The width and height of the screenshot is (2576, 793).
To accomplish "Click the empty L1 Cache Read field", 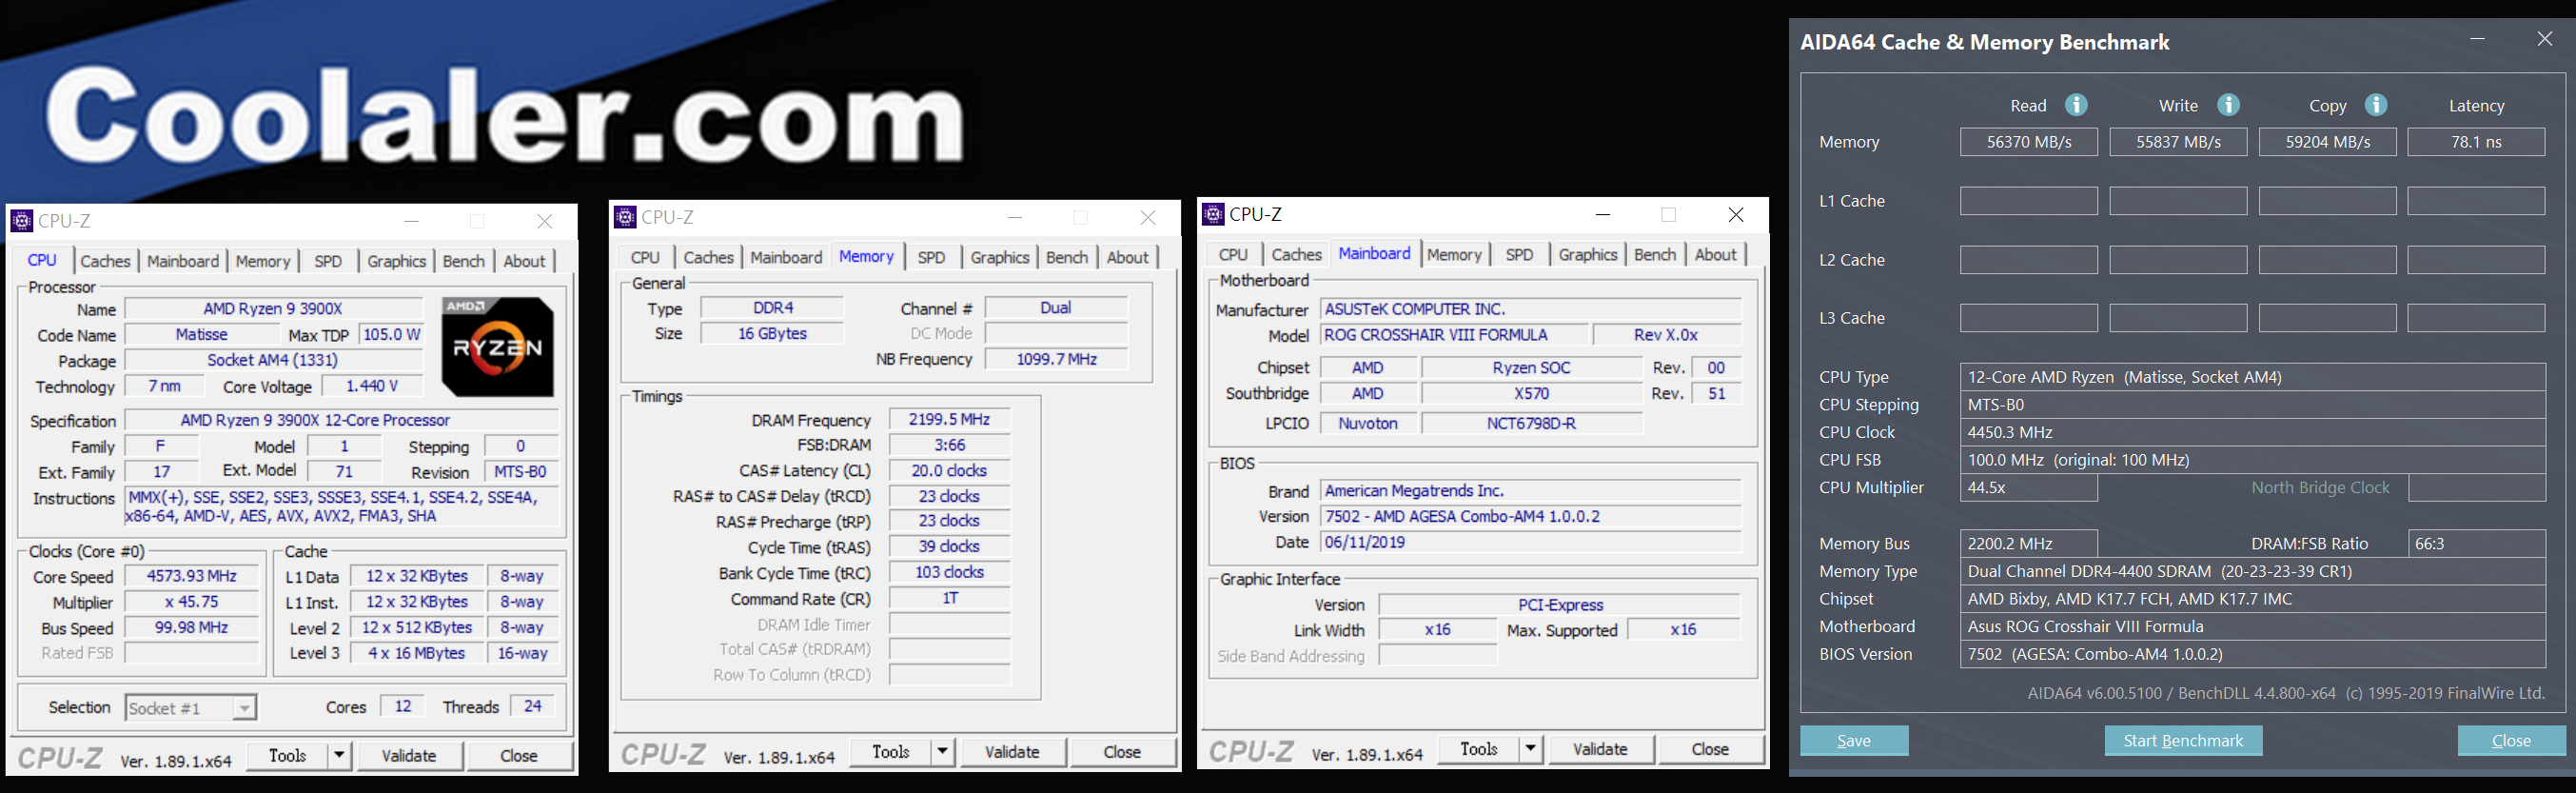I will [x=2028, y=201].
